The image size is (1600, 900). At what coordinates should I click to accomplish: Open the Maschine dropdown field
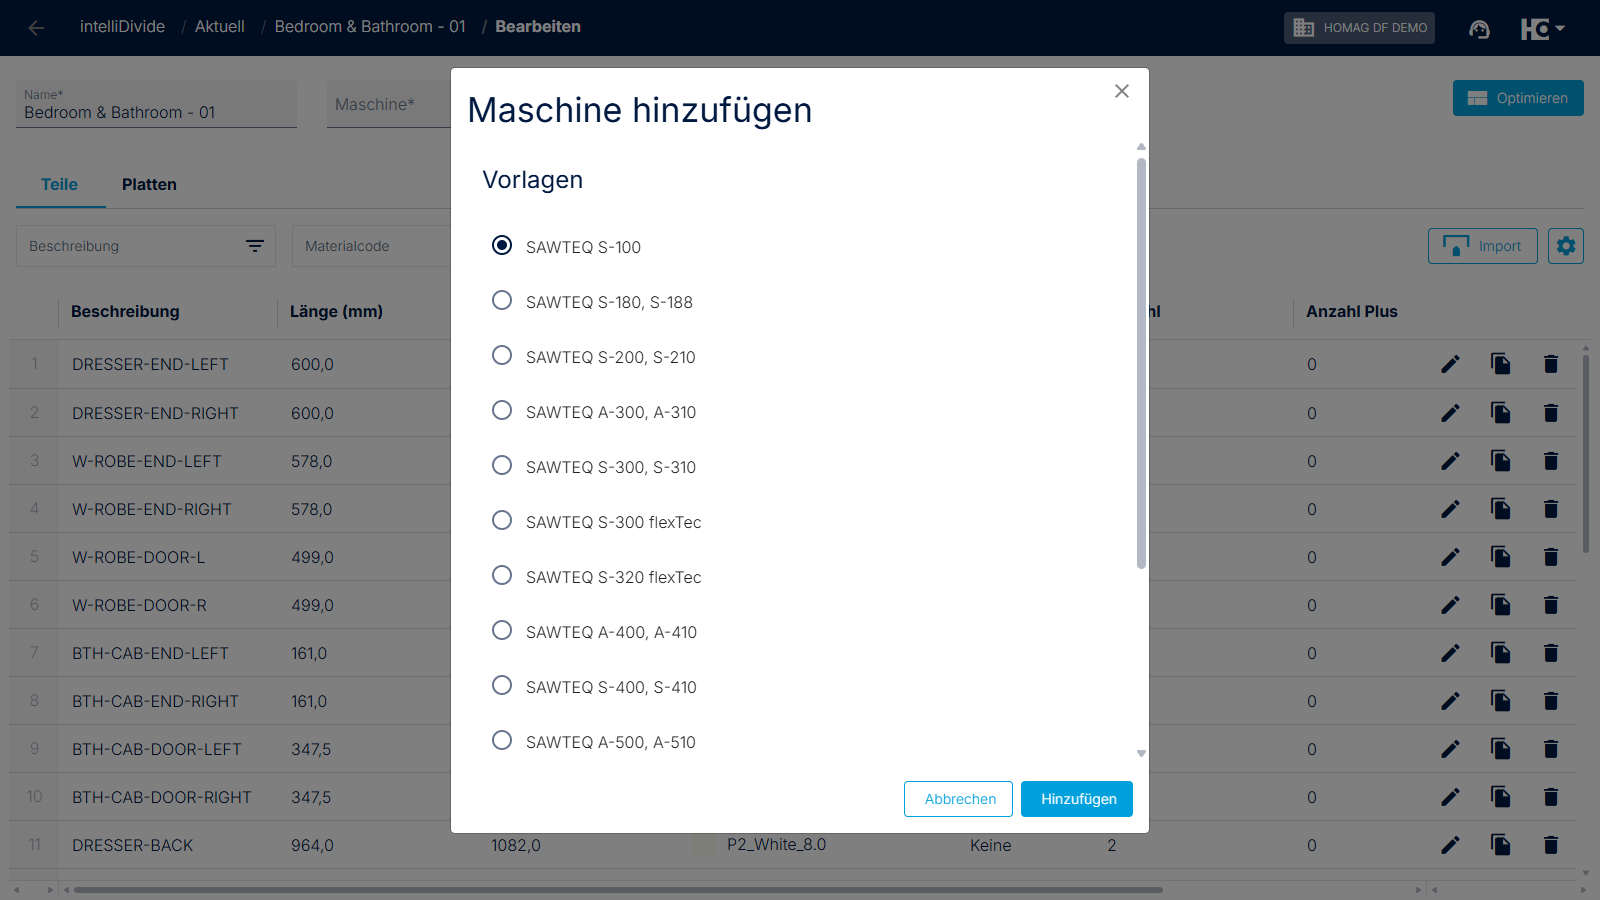coord(389,104)
